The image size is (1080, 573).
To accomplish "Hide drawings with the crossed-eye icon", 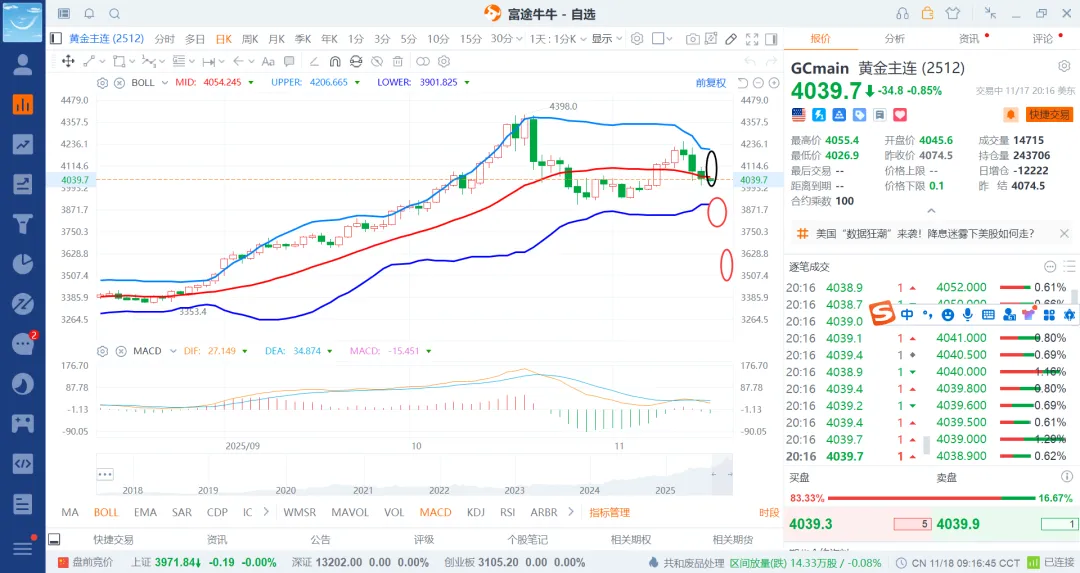I will coord(377,61).
